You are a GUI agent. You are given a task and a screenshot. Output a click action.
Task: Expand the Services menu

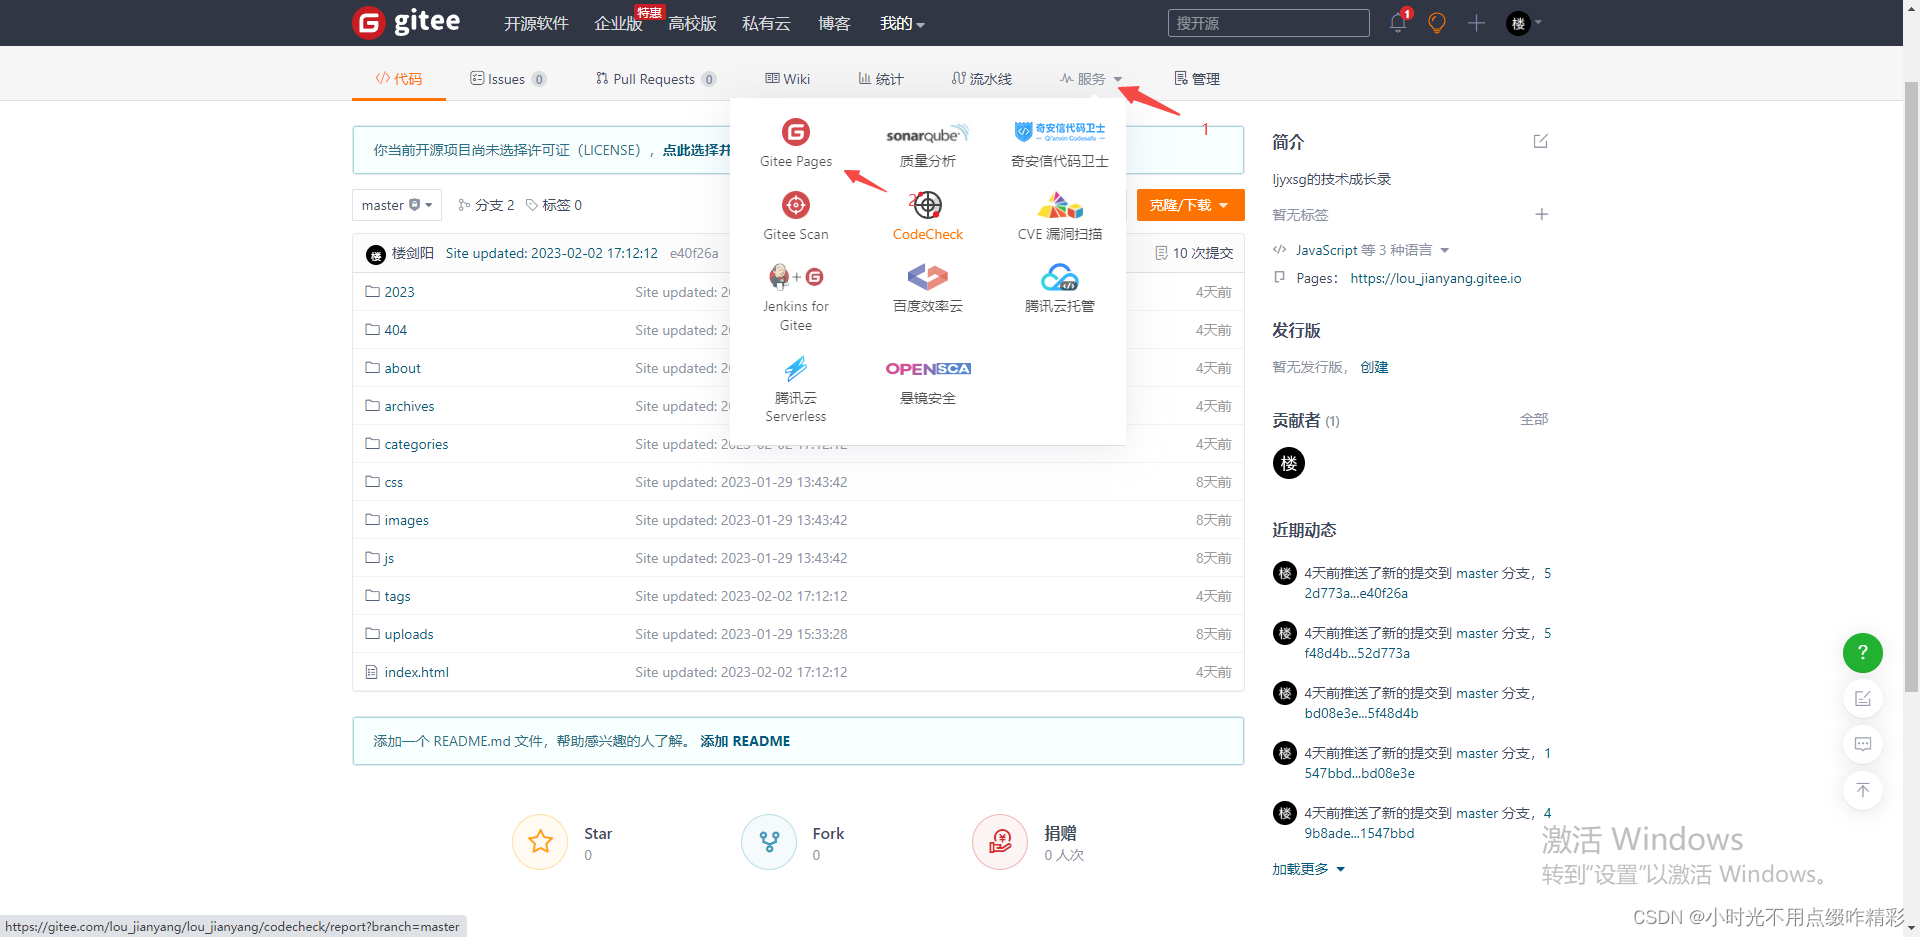click(x=1091, y=79)
